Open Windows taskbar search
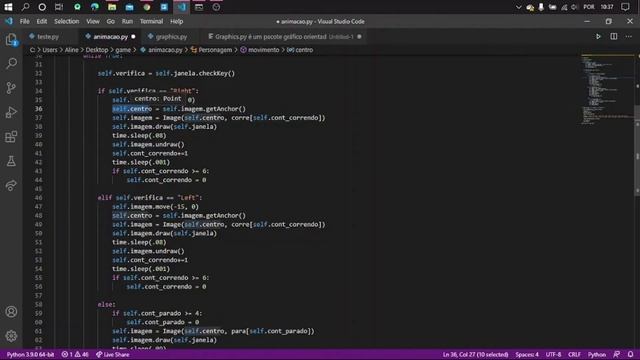Viewport: 640px width, 360px height. [x=25, y=7]
